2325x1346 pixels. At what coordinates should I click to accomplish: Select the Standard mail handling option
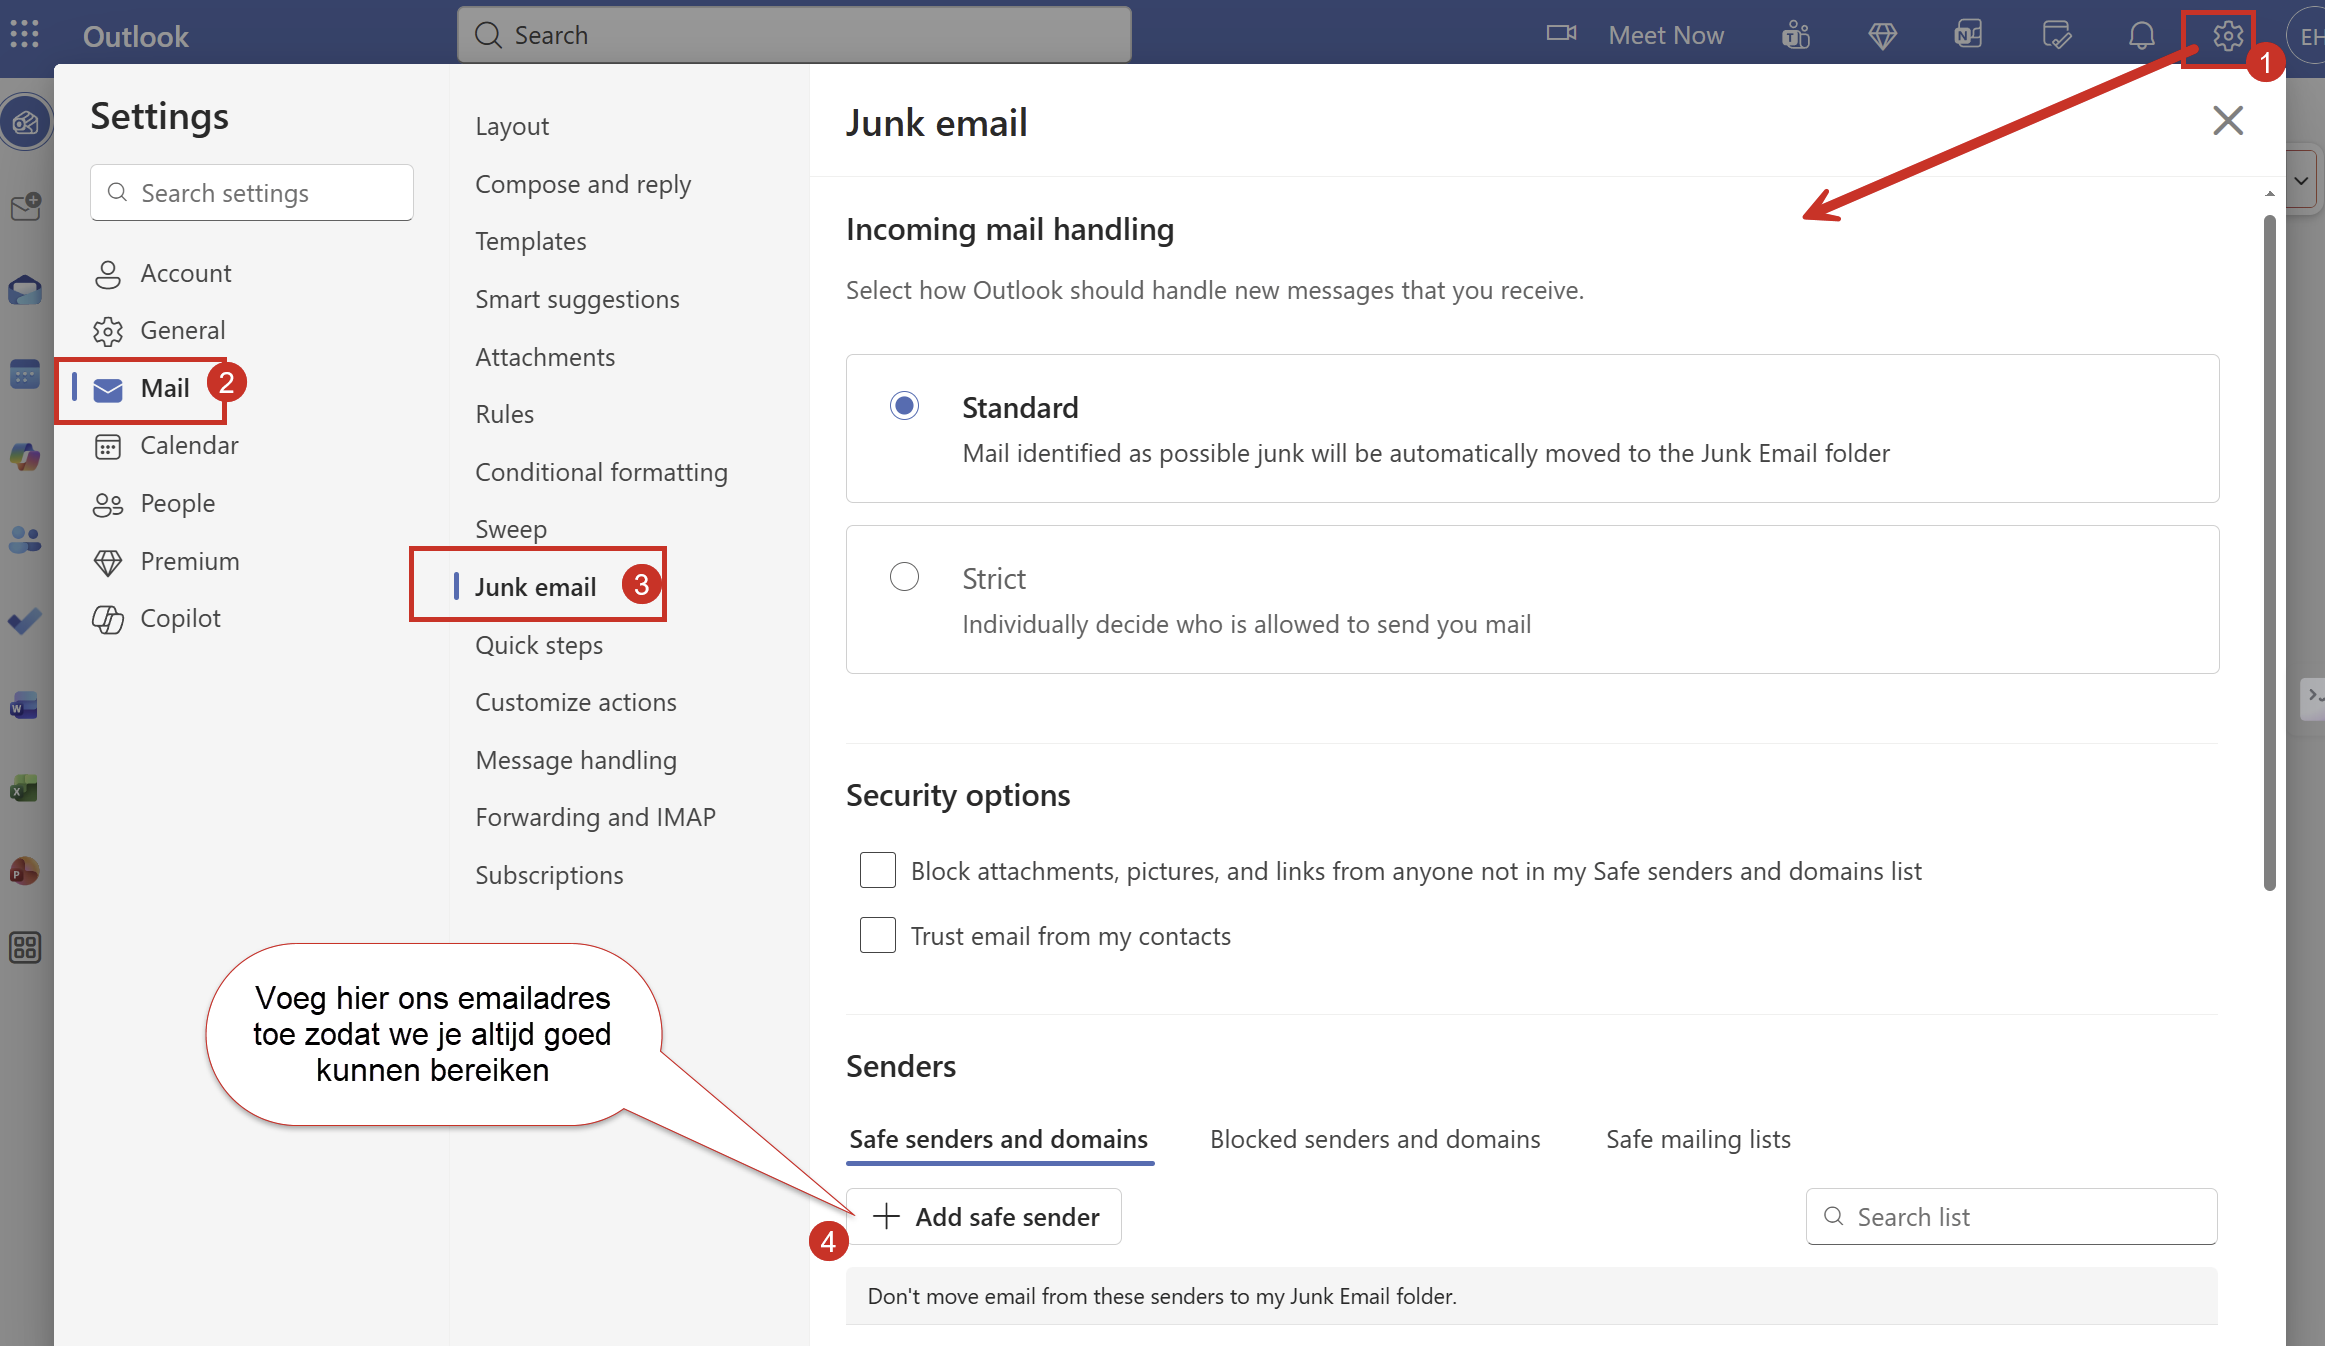point(904,405)
